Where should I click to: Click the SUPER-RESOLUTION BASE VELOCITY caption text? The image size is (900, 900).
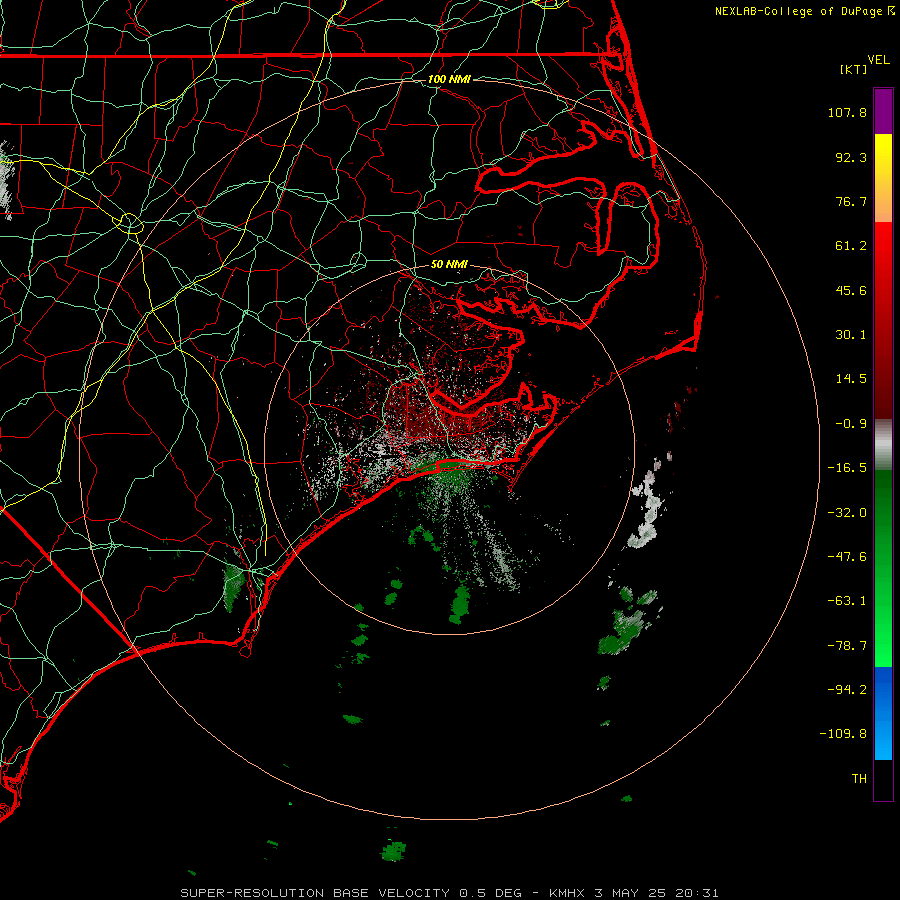[x=315, y=893]
